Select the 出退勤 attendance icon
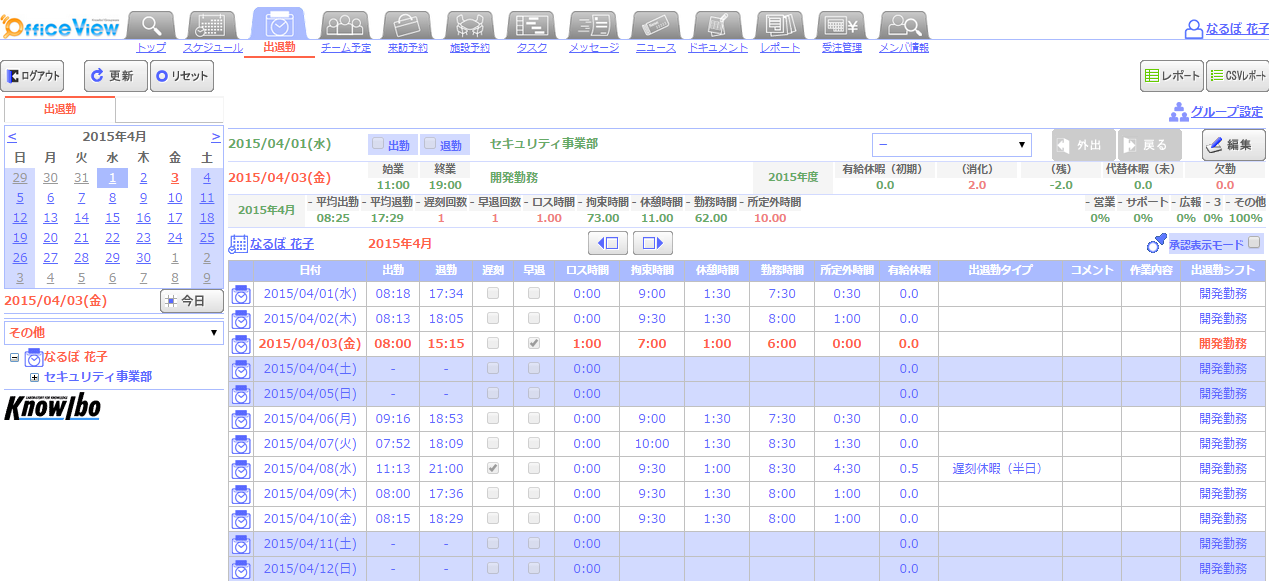Image resolution: width=1269 pixels, height=581 pixels. click(279, 24)
